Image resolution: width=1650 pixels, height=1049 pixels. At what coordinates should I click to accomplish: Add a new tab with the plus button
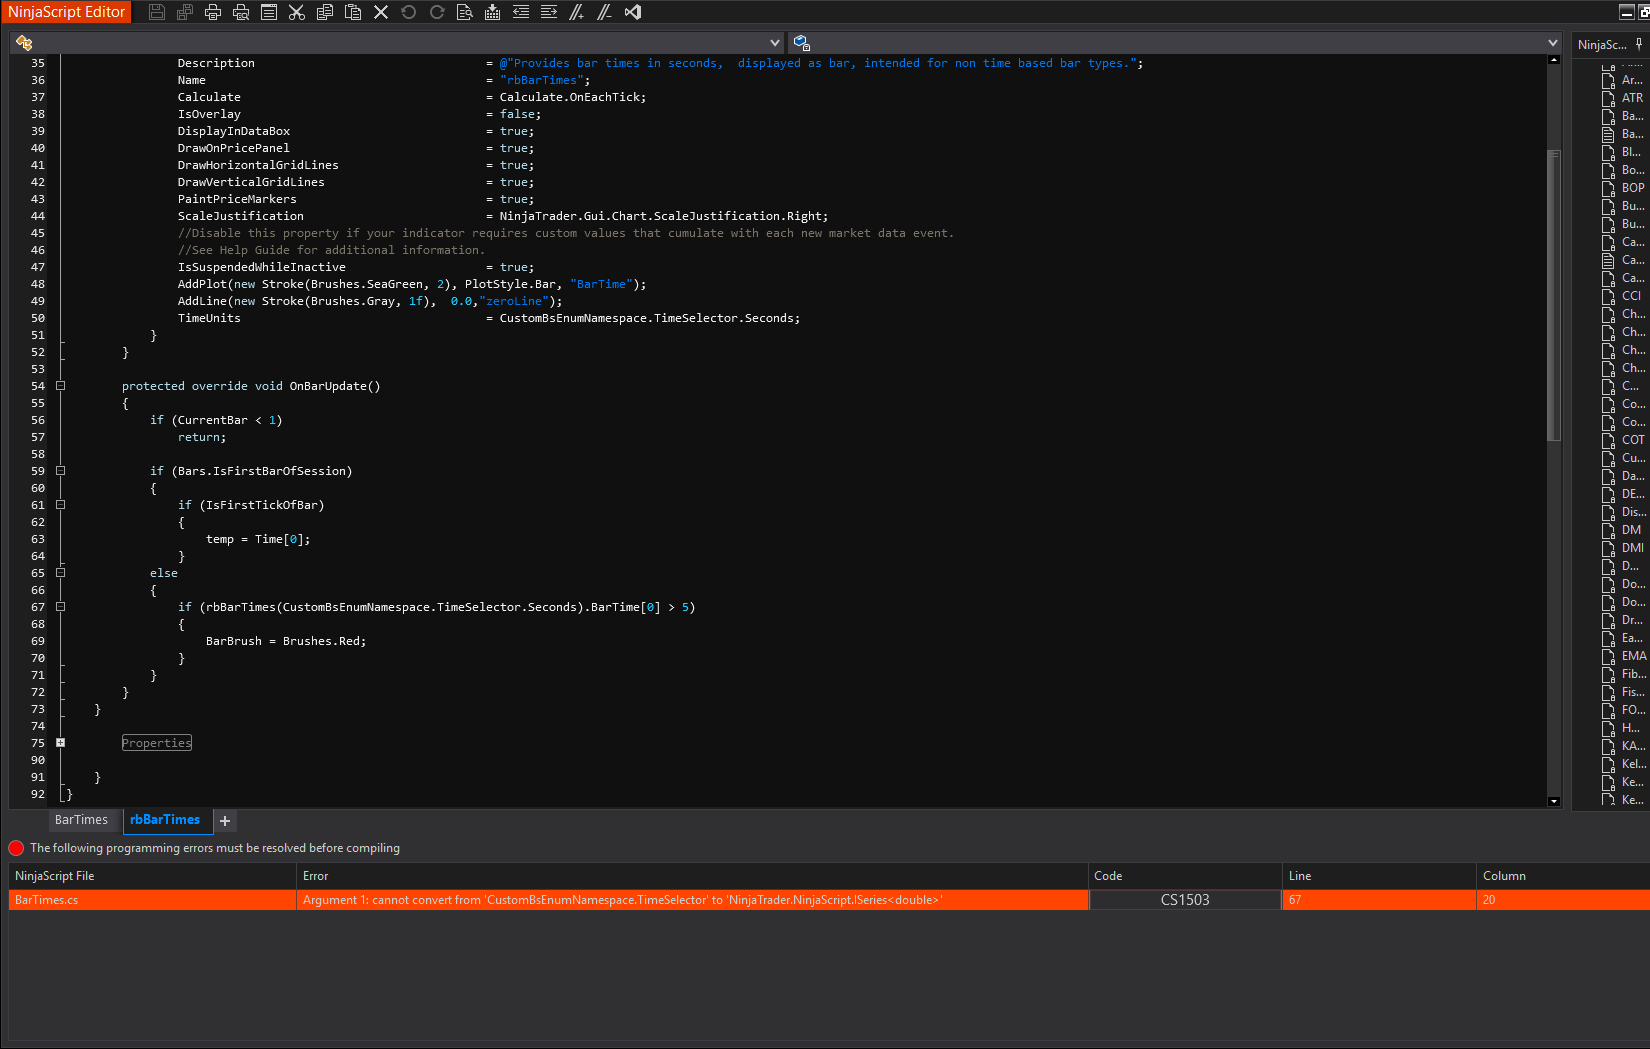point(225,821)
